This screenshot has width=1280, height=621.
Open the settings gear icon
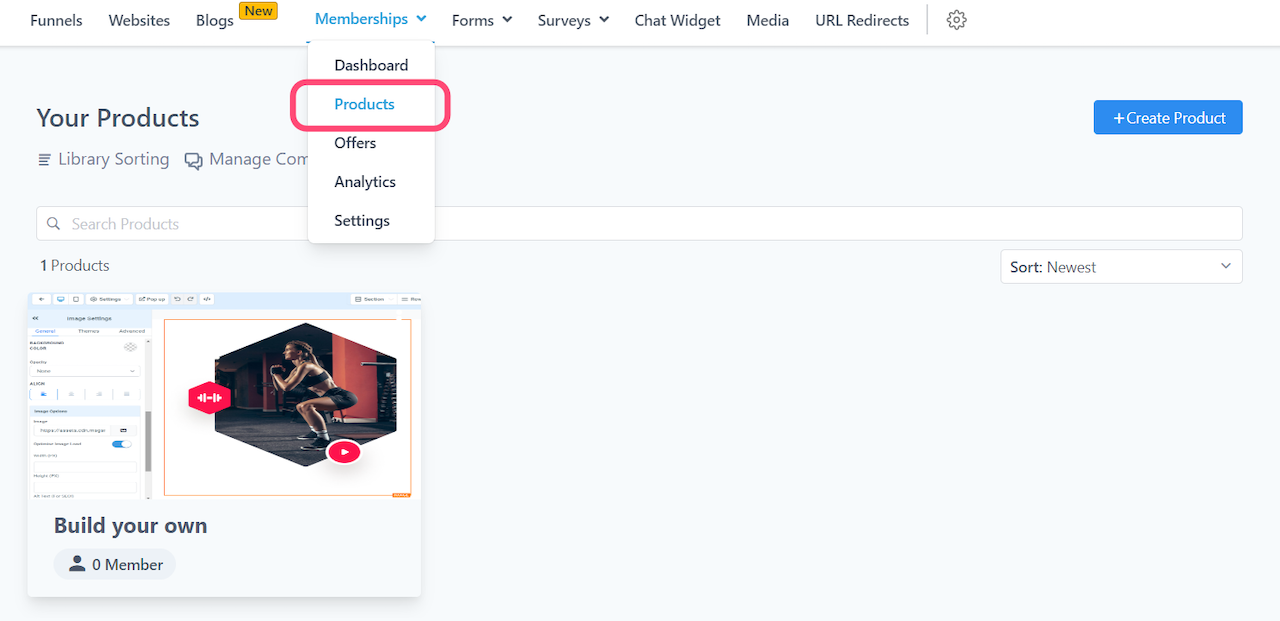coord(956,20)
